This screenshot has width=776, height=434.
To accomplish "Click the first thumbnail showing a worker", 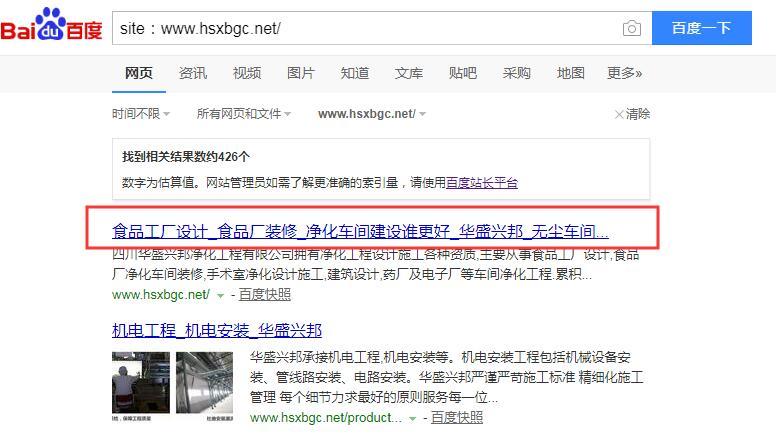I will point(141,383).
